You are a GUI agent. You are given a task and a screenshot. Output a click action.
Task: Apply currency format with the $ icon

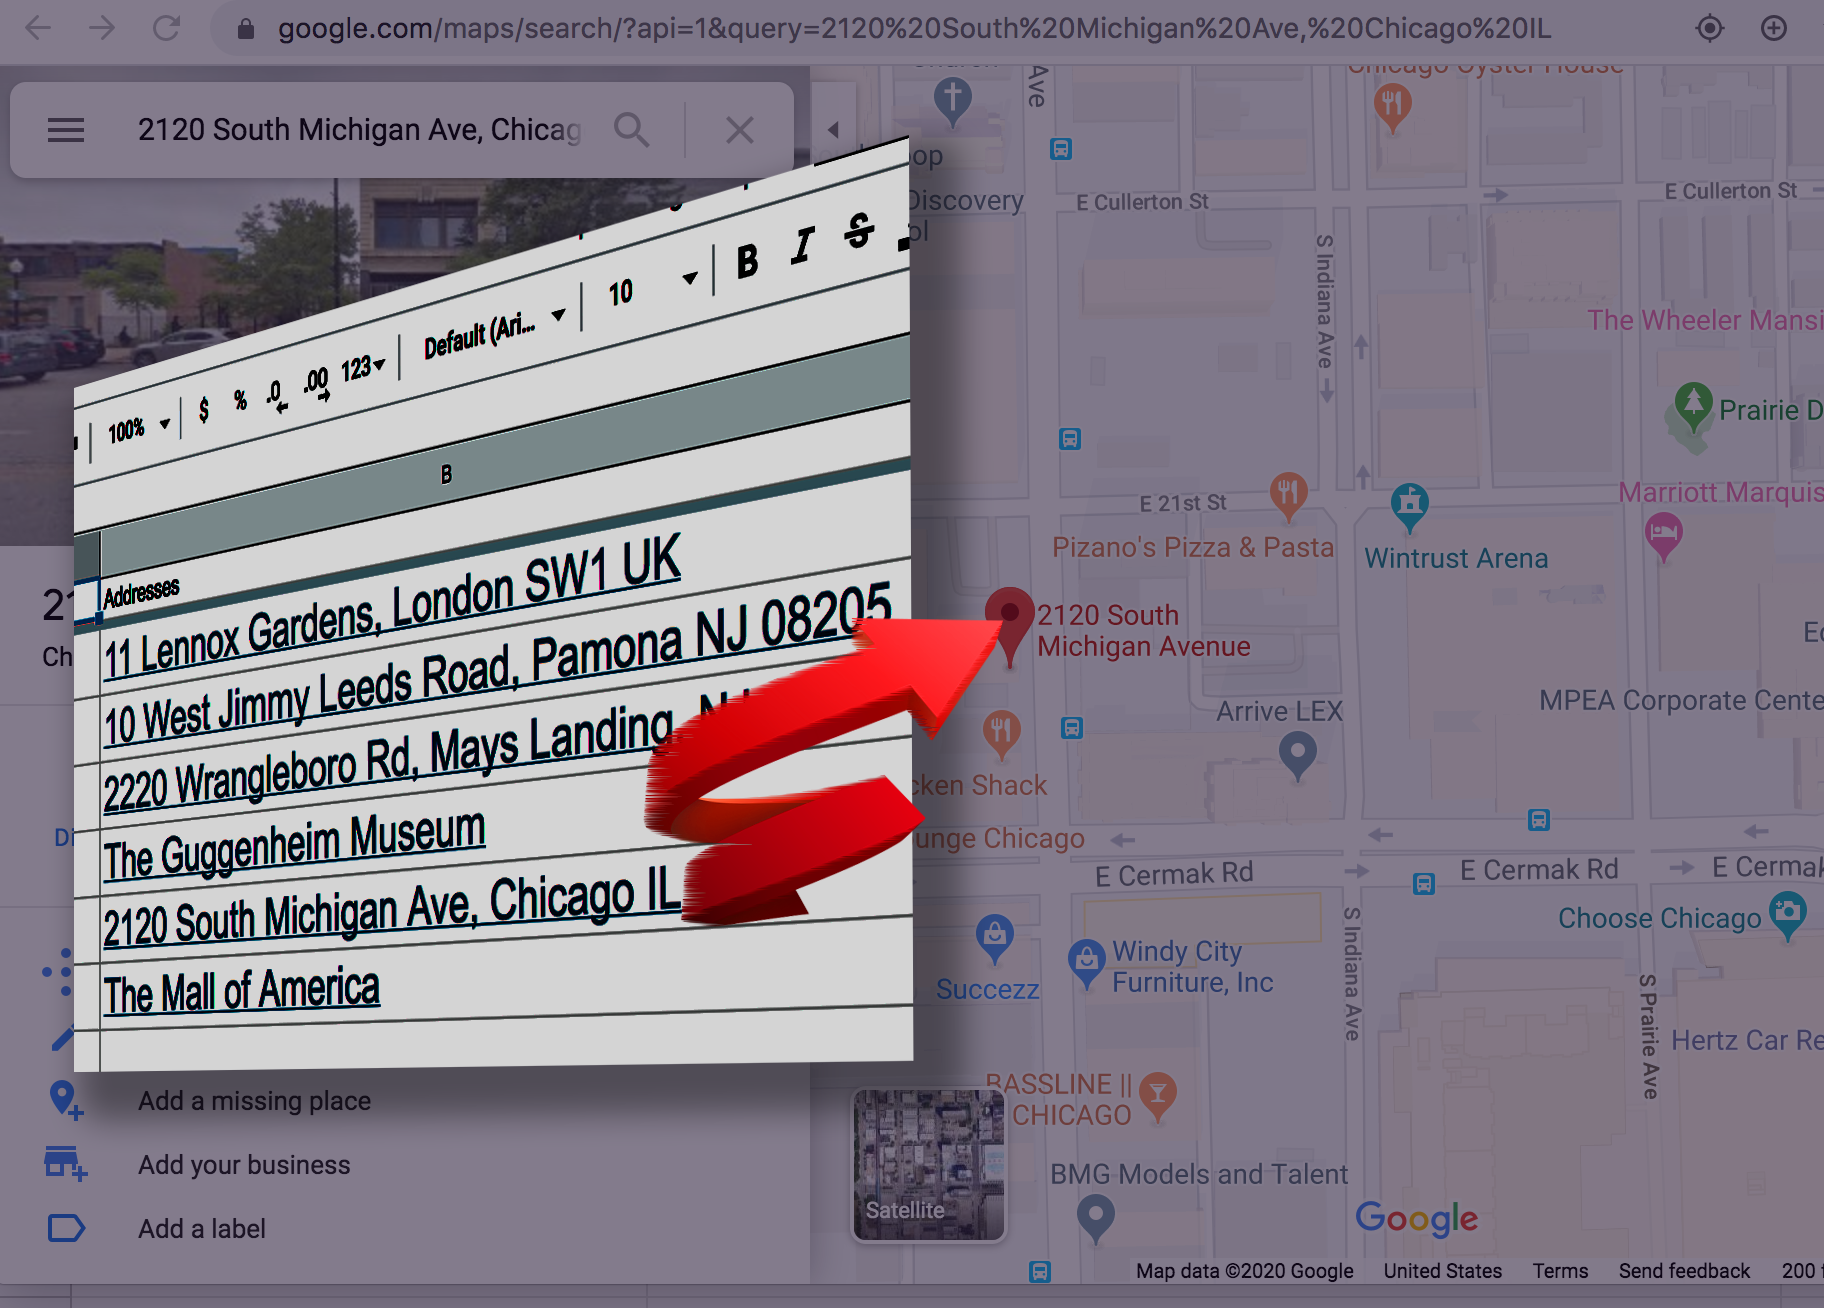[x=204, y=409]
